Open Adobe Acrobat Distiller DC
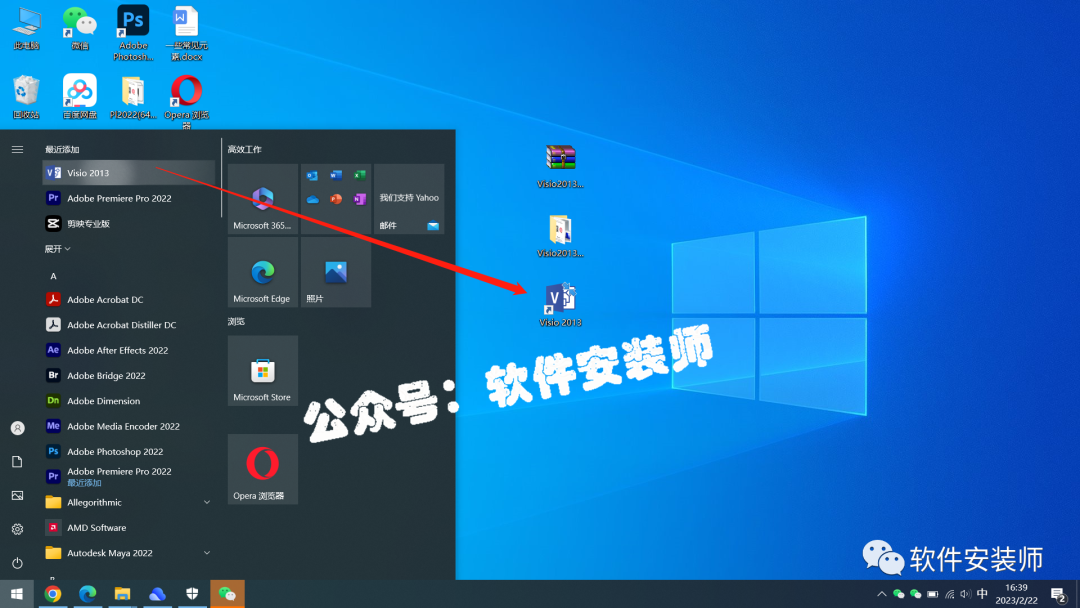The height and width of the screenshot is (608, 1080). click(129, 325)
